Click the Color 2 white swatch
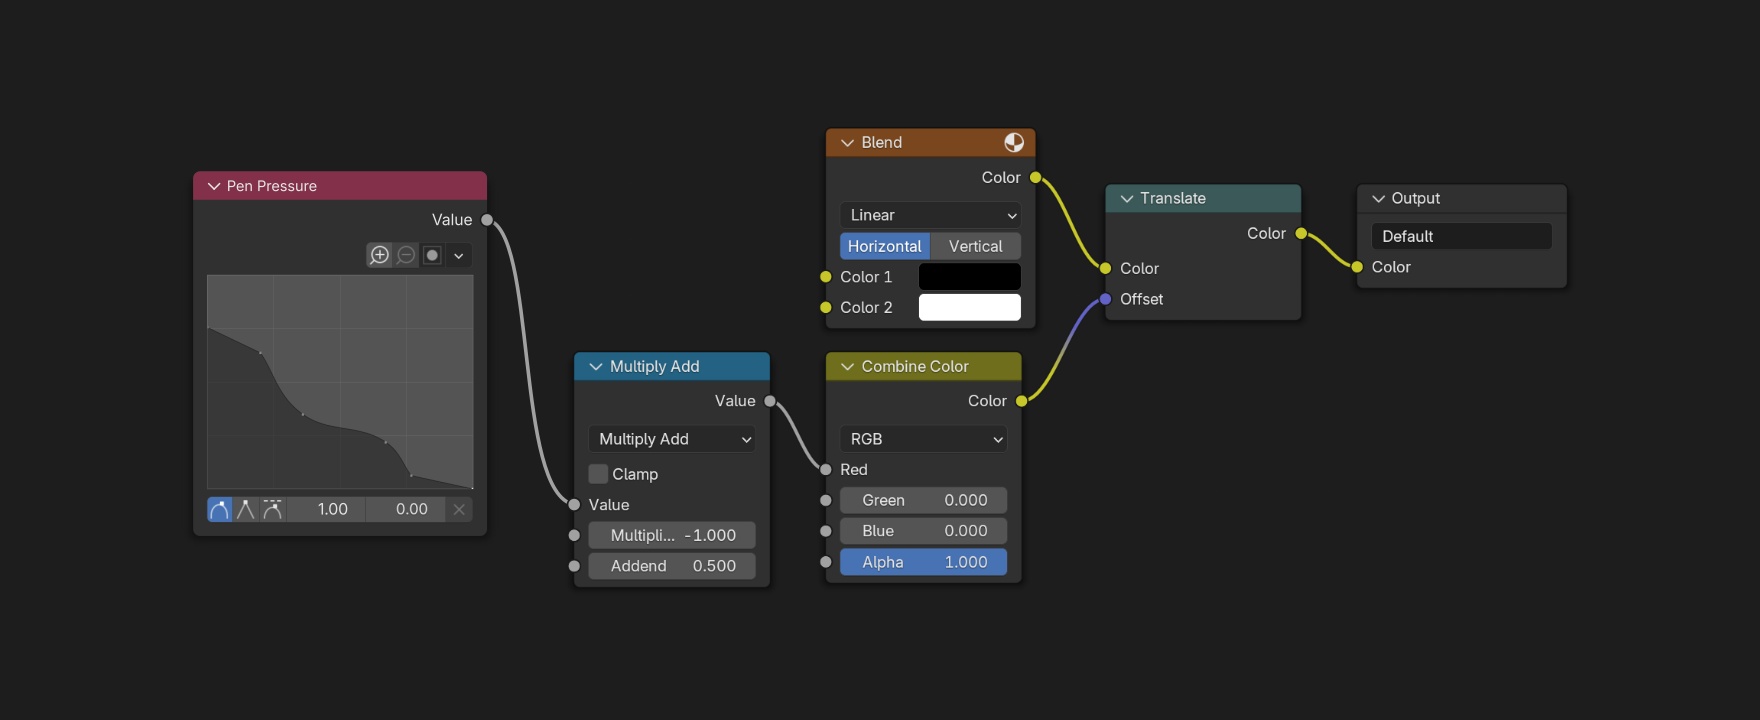 coord(970,308)
